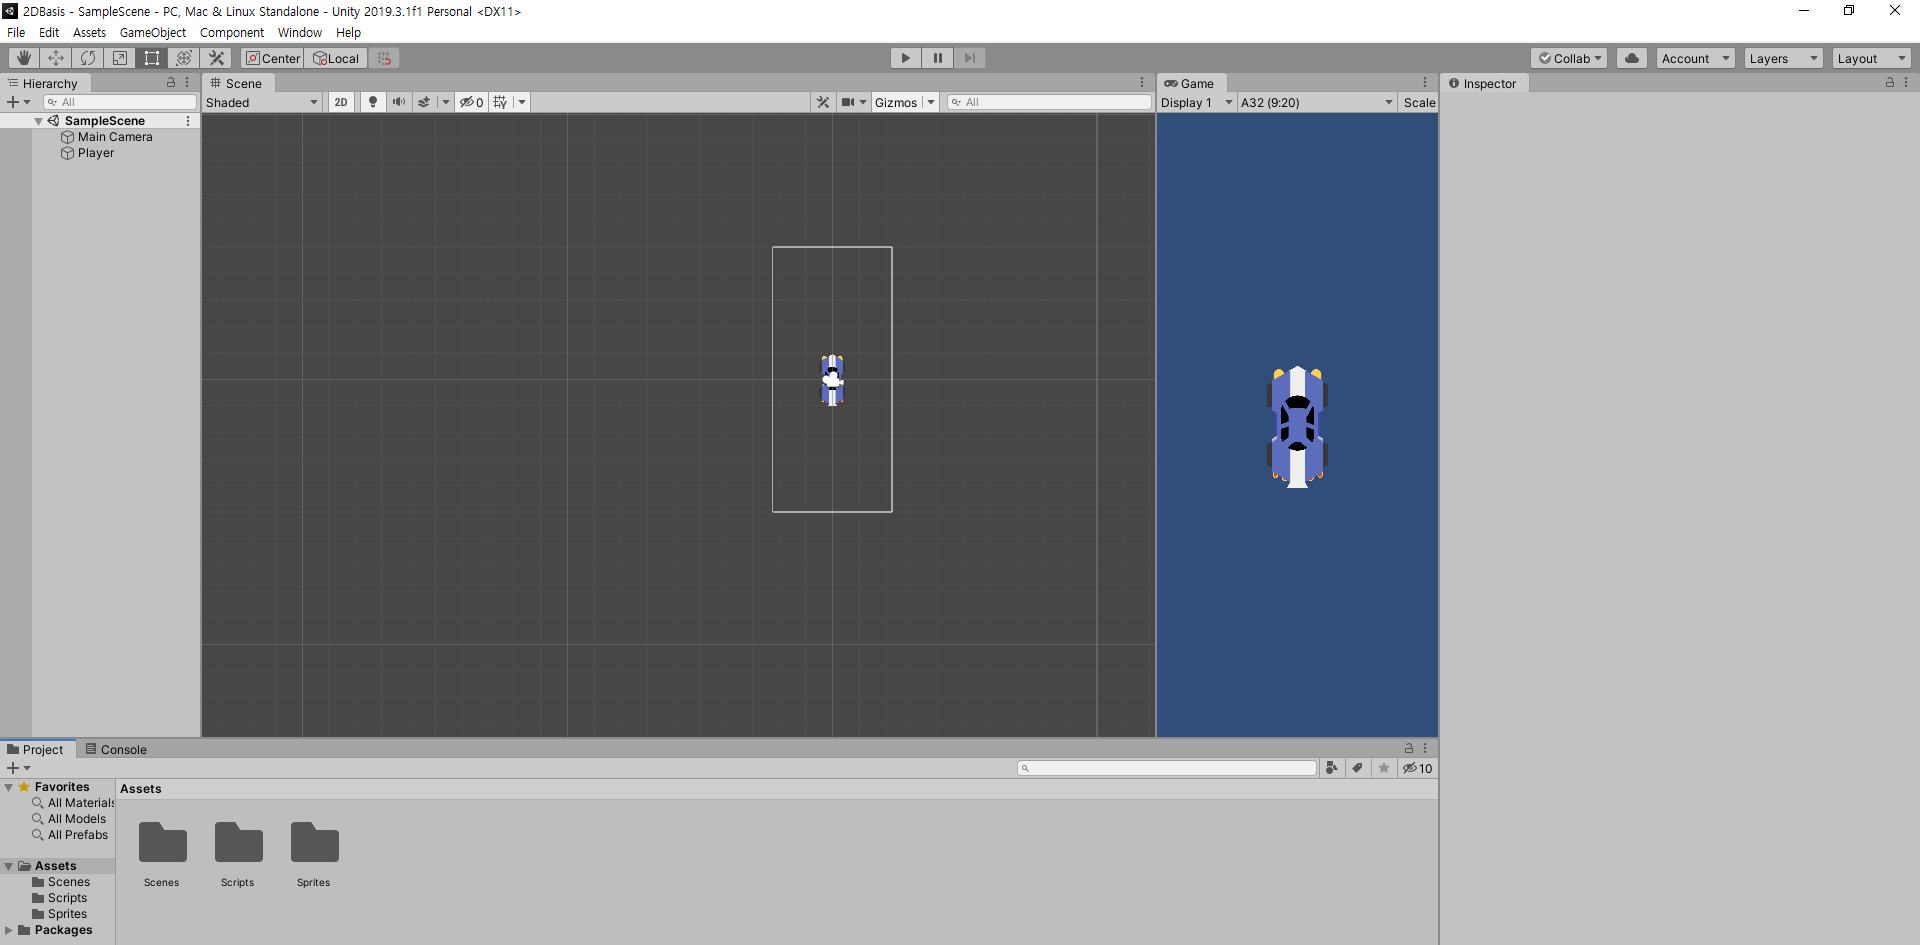1920x945 pixels.
Task: Switch to the Scene tab
Action: tap(236, 83)
